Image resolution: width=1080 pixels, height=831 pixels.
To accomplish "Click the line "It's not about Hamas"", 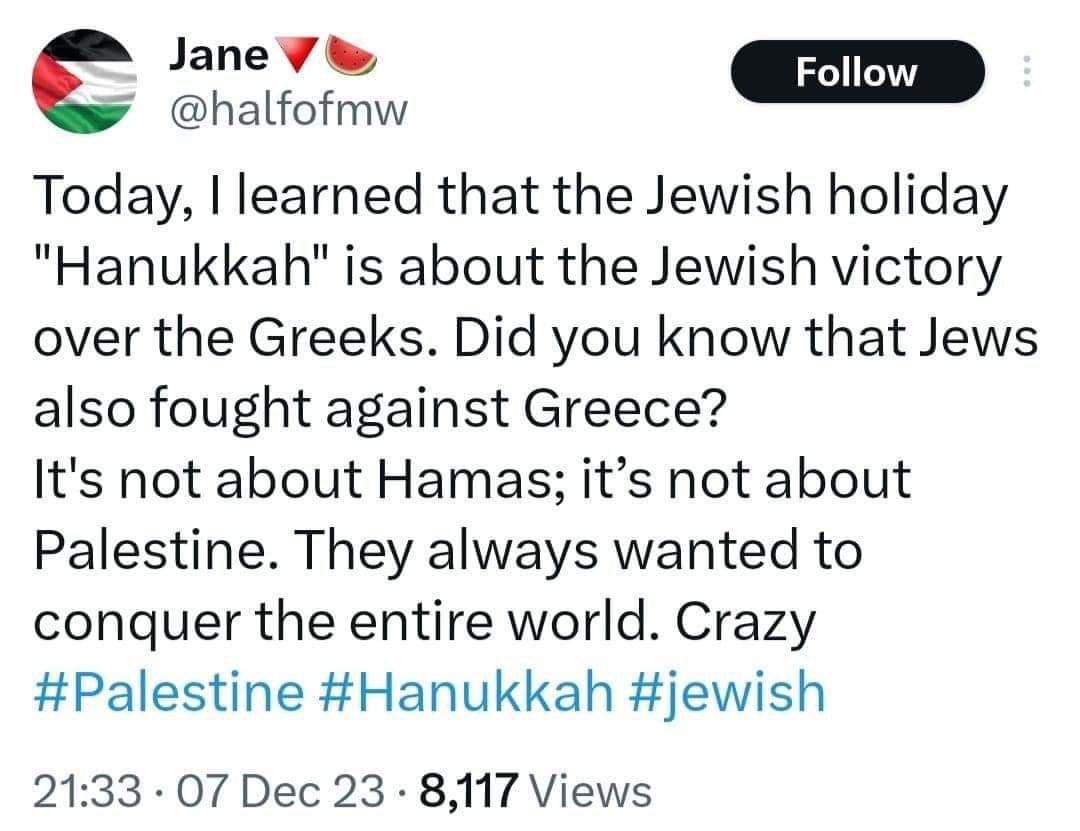I will (472, 480).
